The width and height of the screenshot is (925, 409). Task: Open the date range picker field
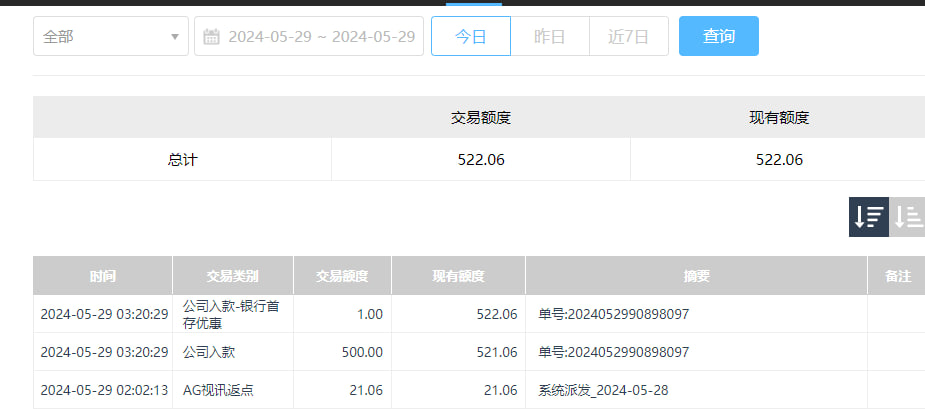click(320, 37)
